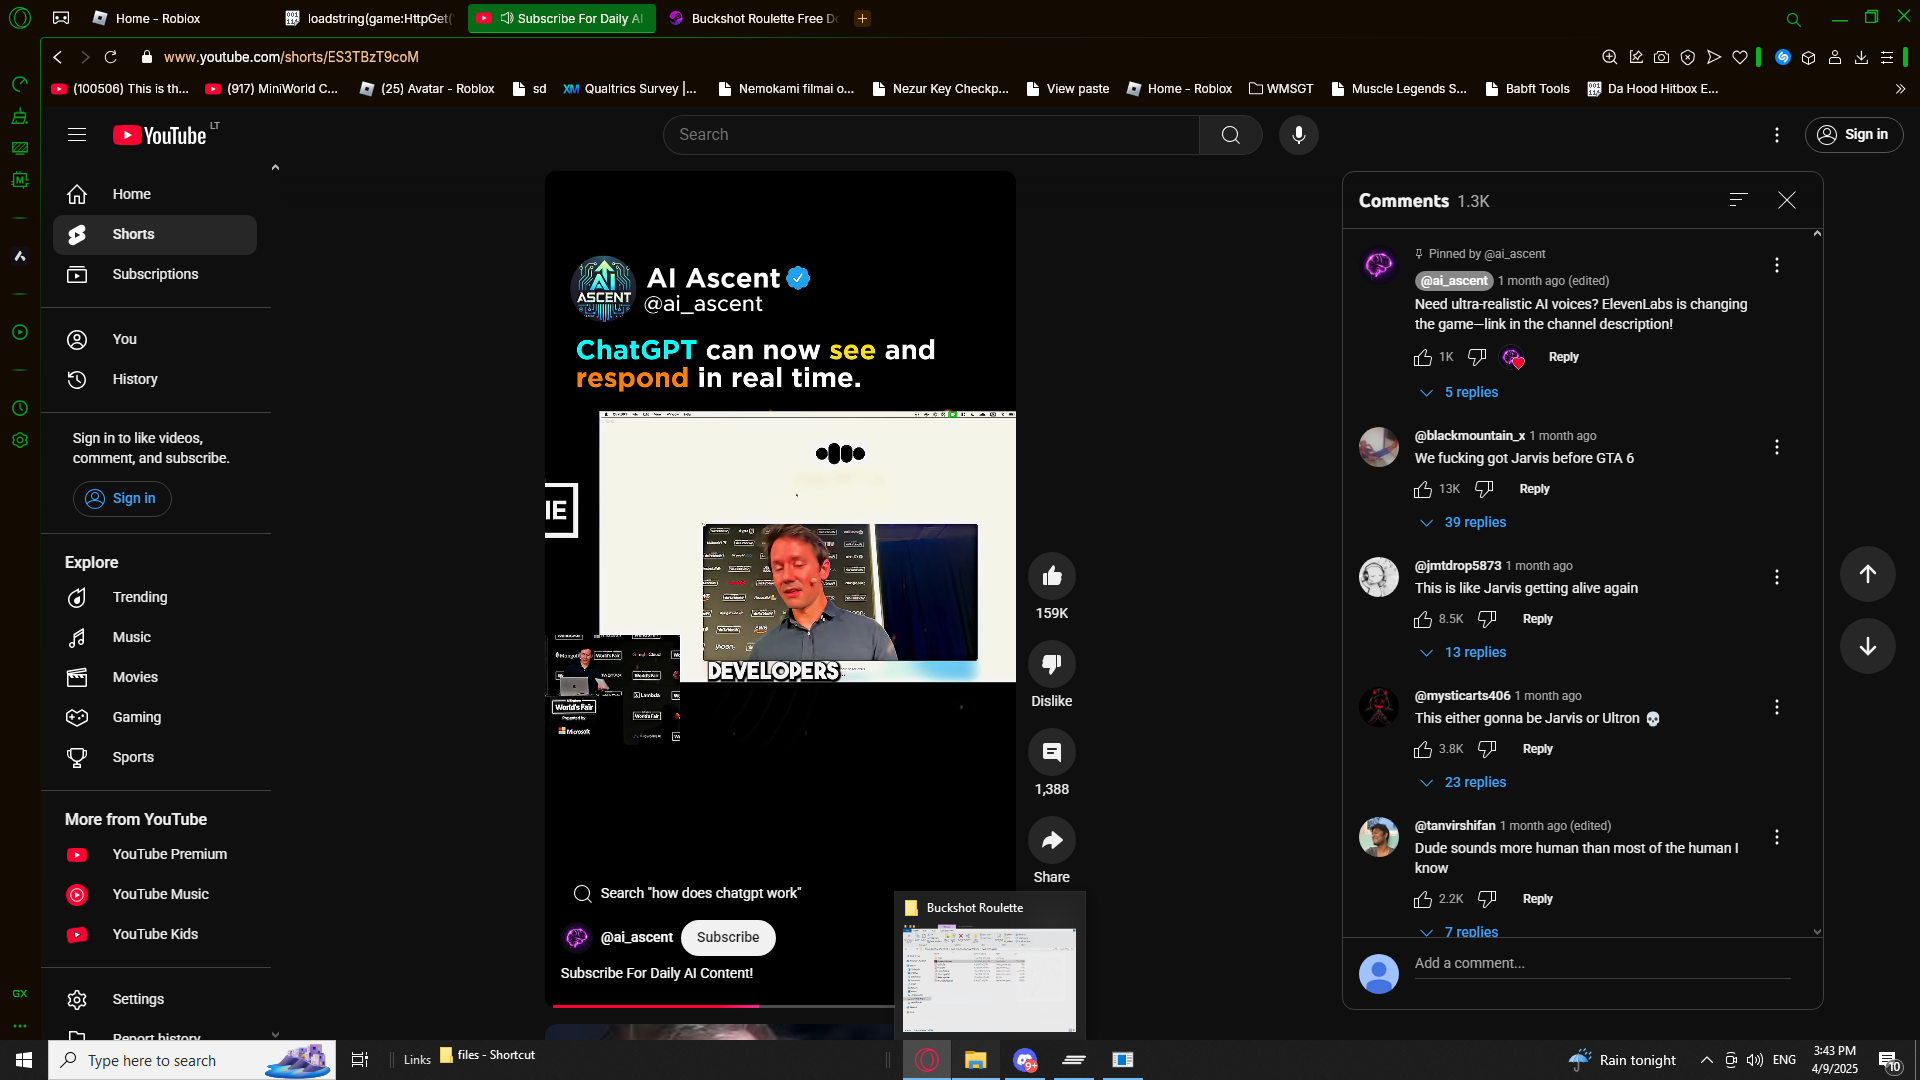The image size is (1920, 1080).
Task: Show more bookmarks with chevron
Action: click(1900, 89)
